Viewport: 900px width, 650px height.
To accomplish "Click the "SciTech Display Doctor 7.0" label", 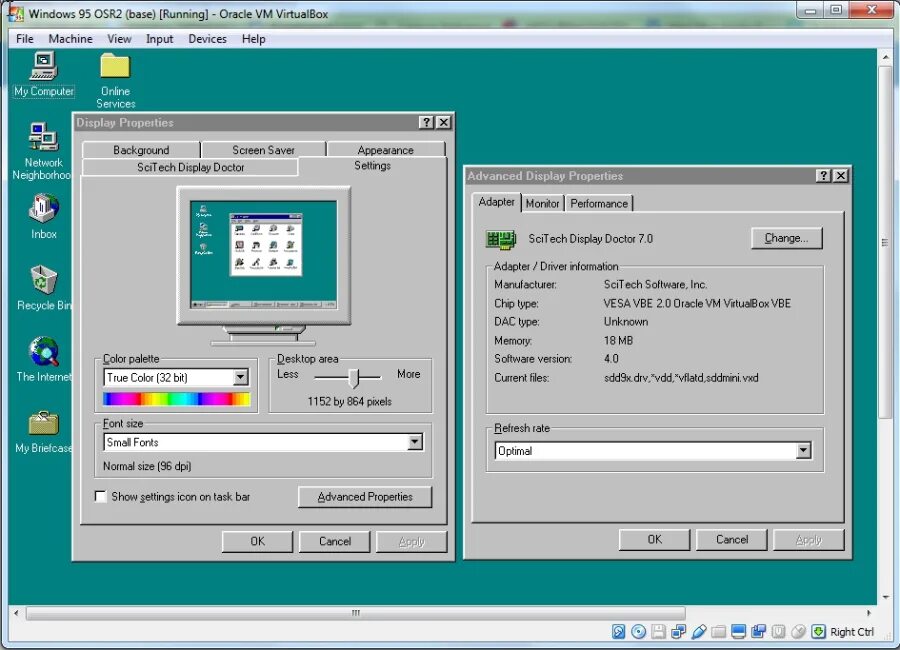I will (591, 239).
